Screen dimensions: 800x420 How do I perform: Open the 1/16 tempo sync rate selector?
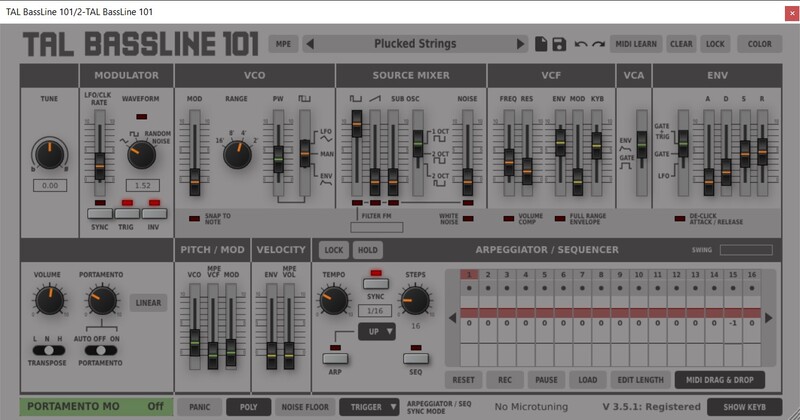point(375,311)
